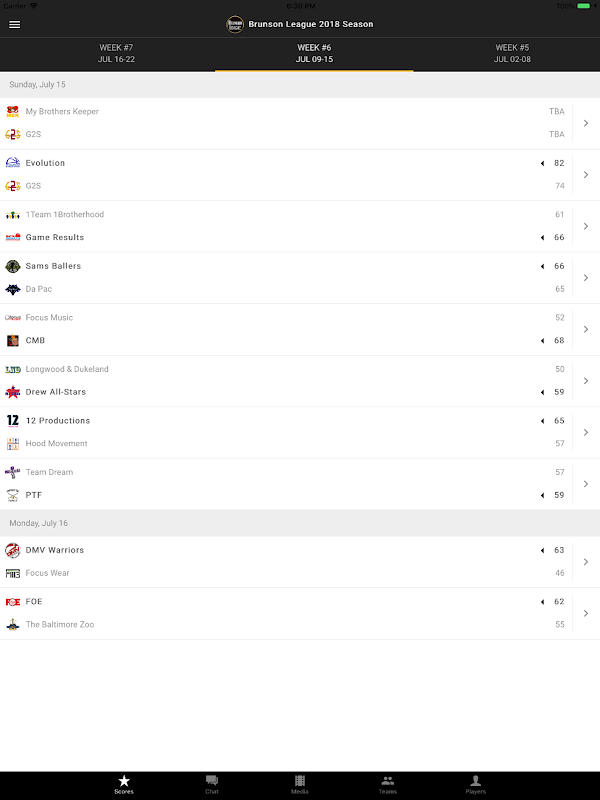Tap the Evolution team logo
The image size is (600, 800).
(13, 163)
